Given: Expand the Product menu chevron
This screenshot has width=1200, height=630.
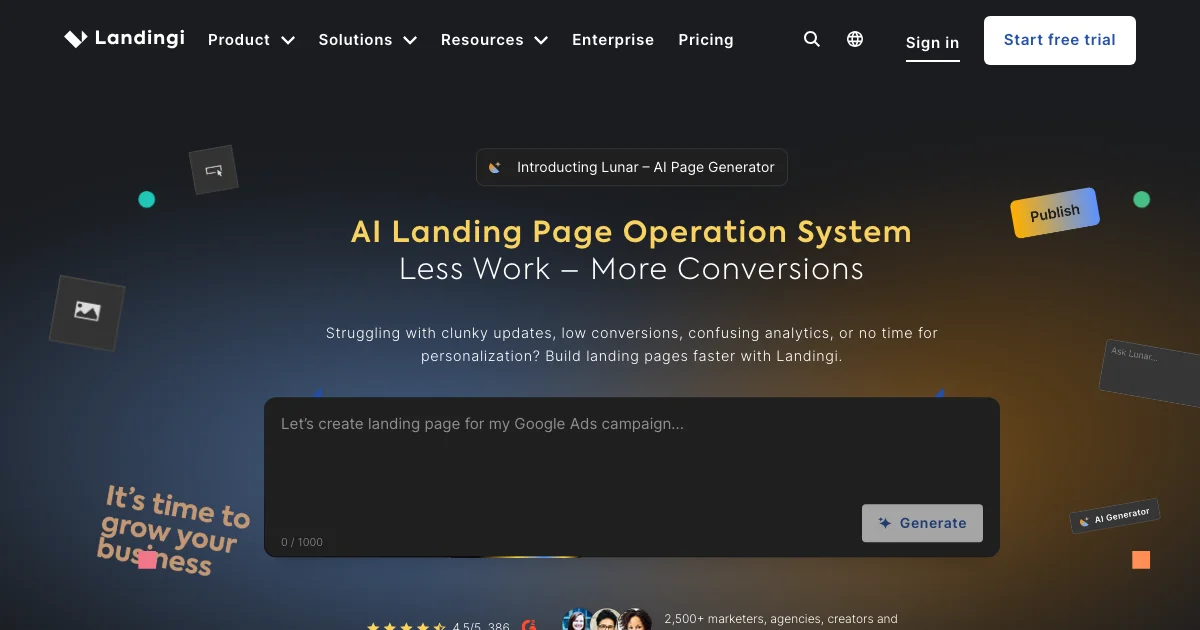Looking at the screenshot, I should click(x=288, y=40).
